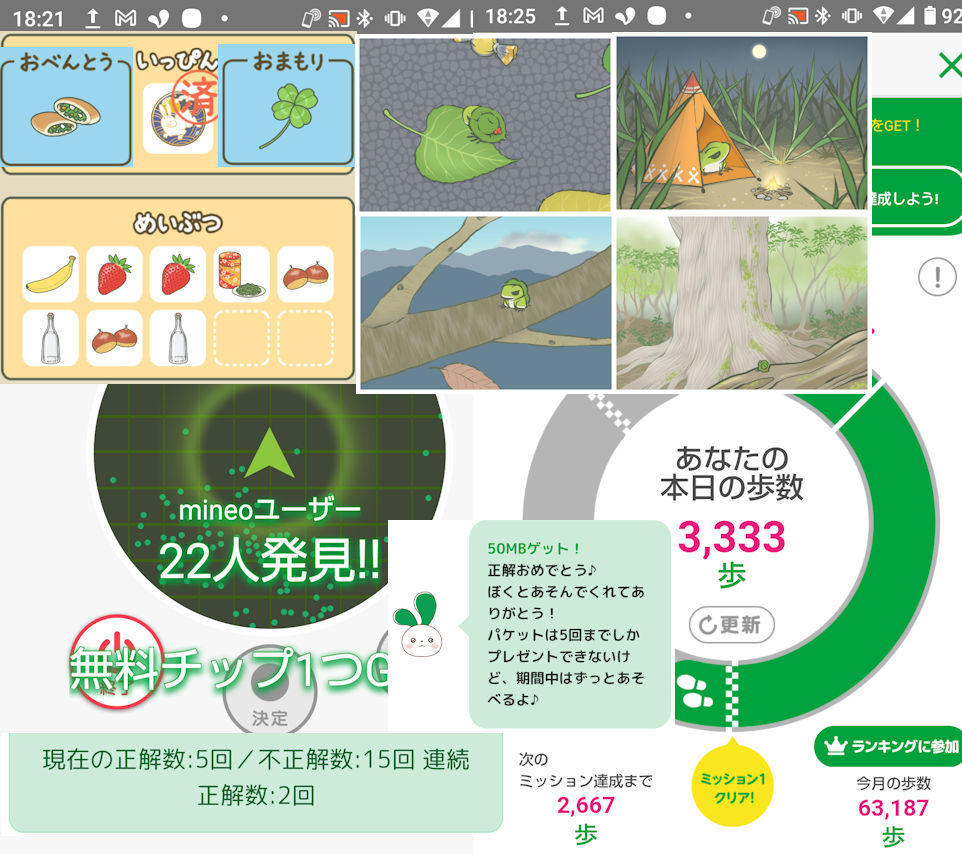
Task: Open the おまもり clover charm slot
Action: [x=287, y=106]
